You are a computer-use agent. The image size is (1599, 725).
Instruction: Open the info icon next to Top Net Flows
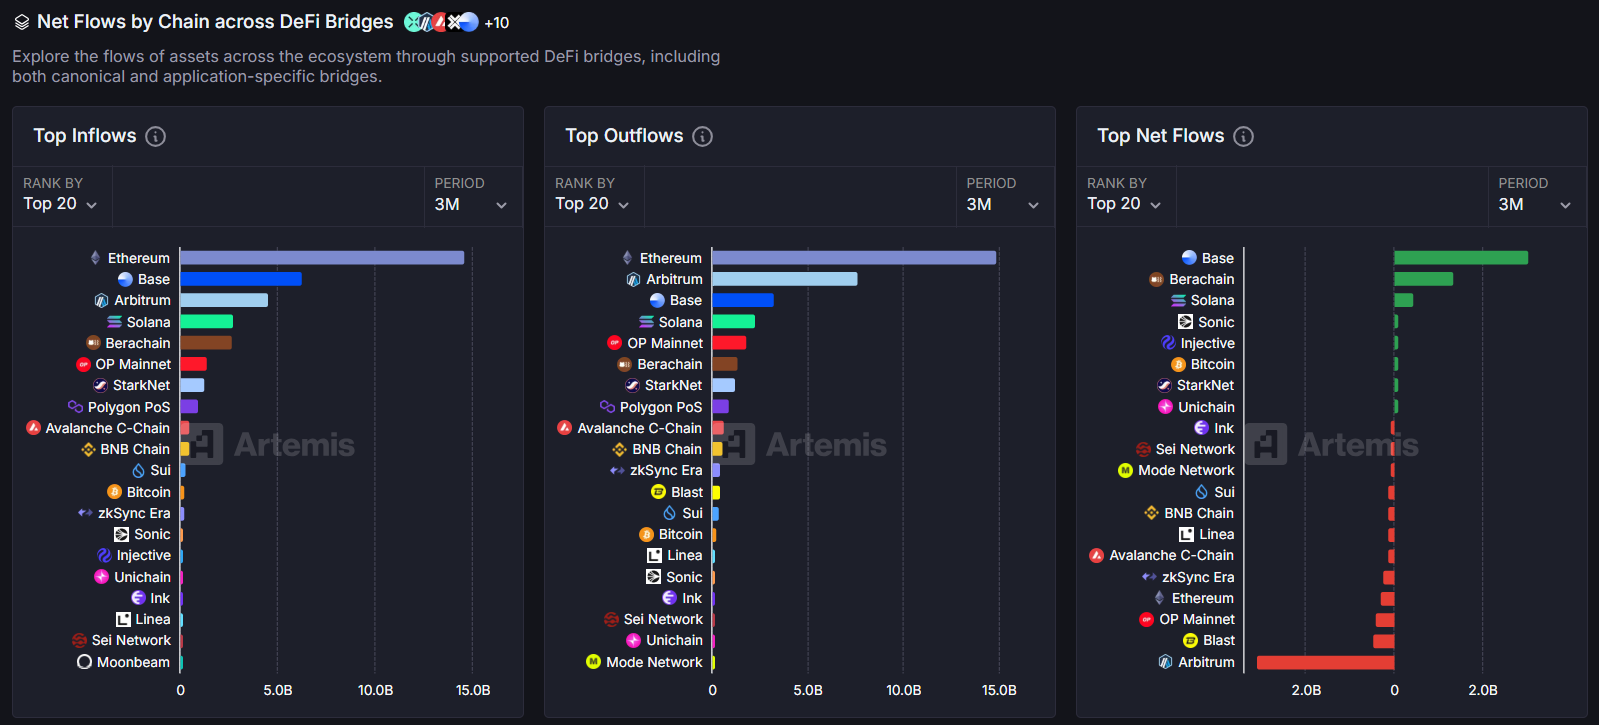(1243, 136)
